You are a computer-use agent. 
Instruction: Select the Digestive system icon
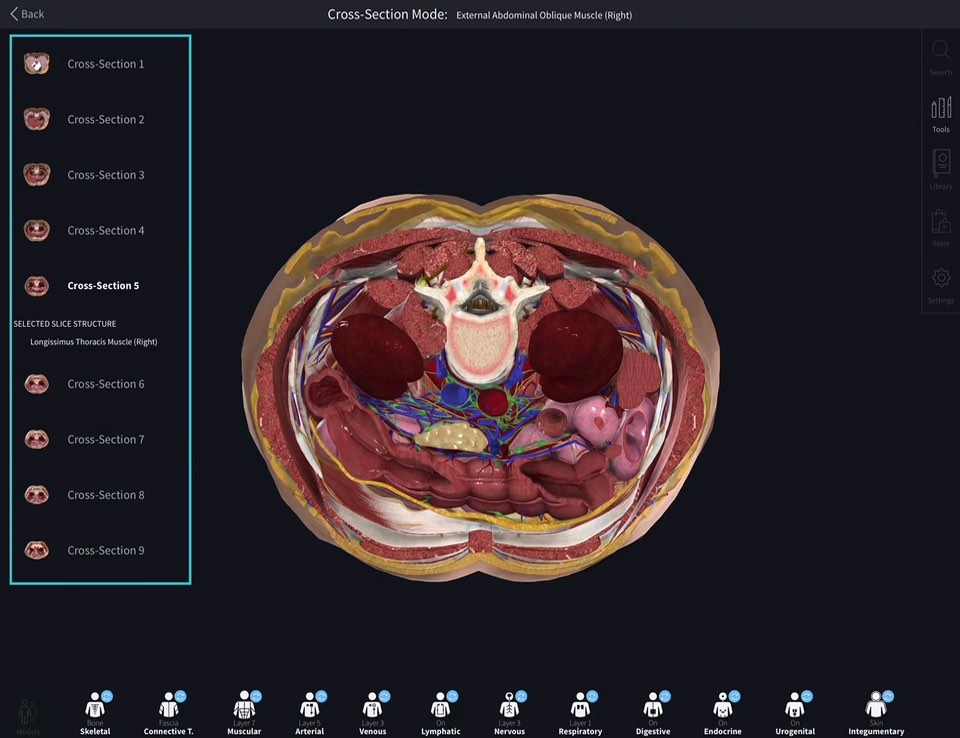tap(653, 706)
